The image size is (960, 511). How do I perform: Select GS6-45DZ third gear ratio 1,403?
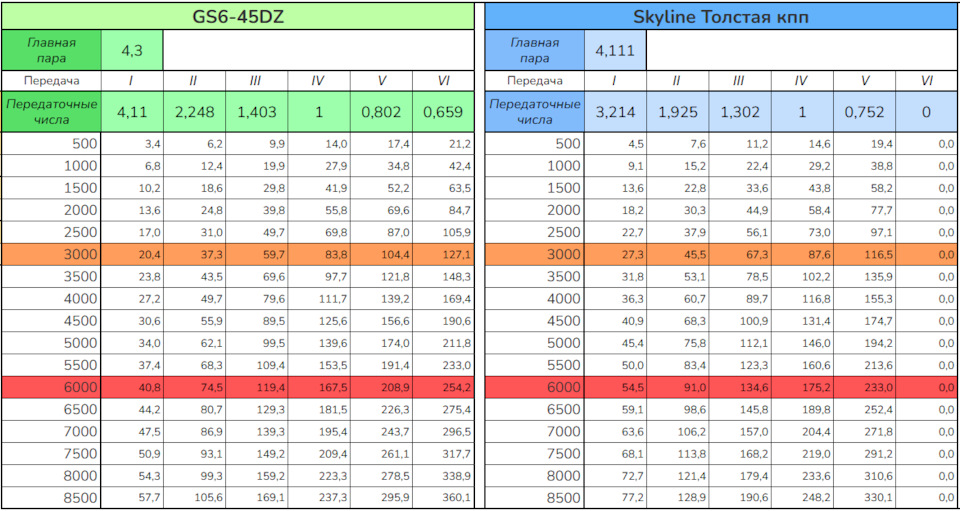tap(257, 112)
